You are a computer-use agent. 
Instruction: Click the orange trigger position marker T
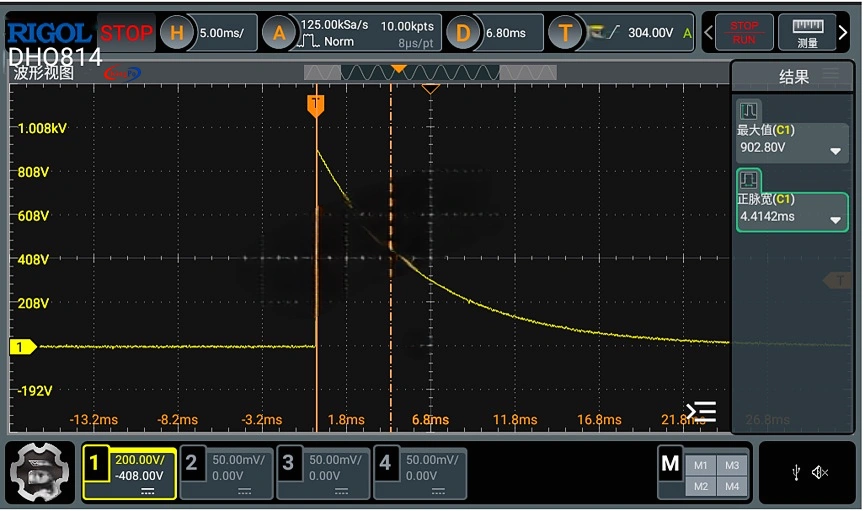(316, 105)
